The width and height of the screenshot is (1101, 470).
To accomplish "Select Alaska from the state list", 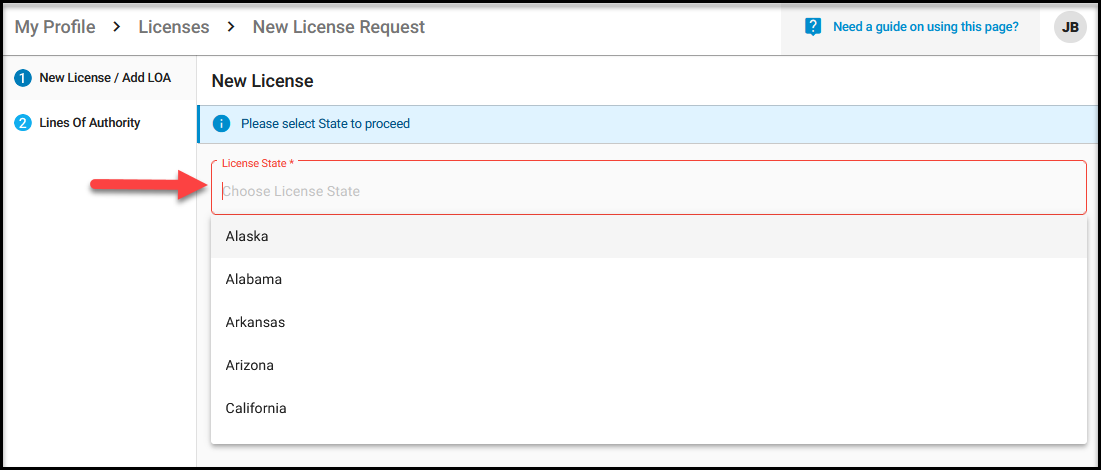I will pyautogui.click(x=649, y=237).
